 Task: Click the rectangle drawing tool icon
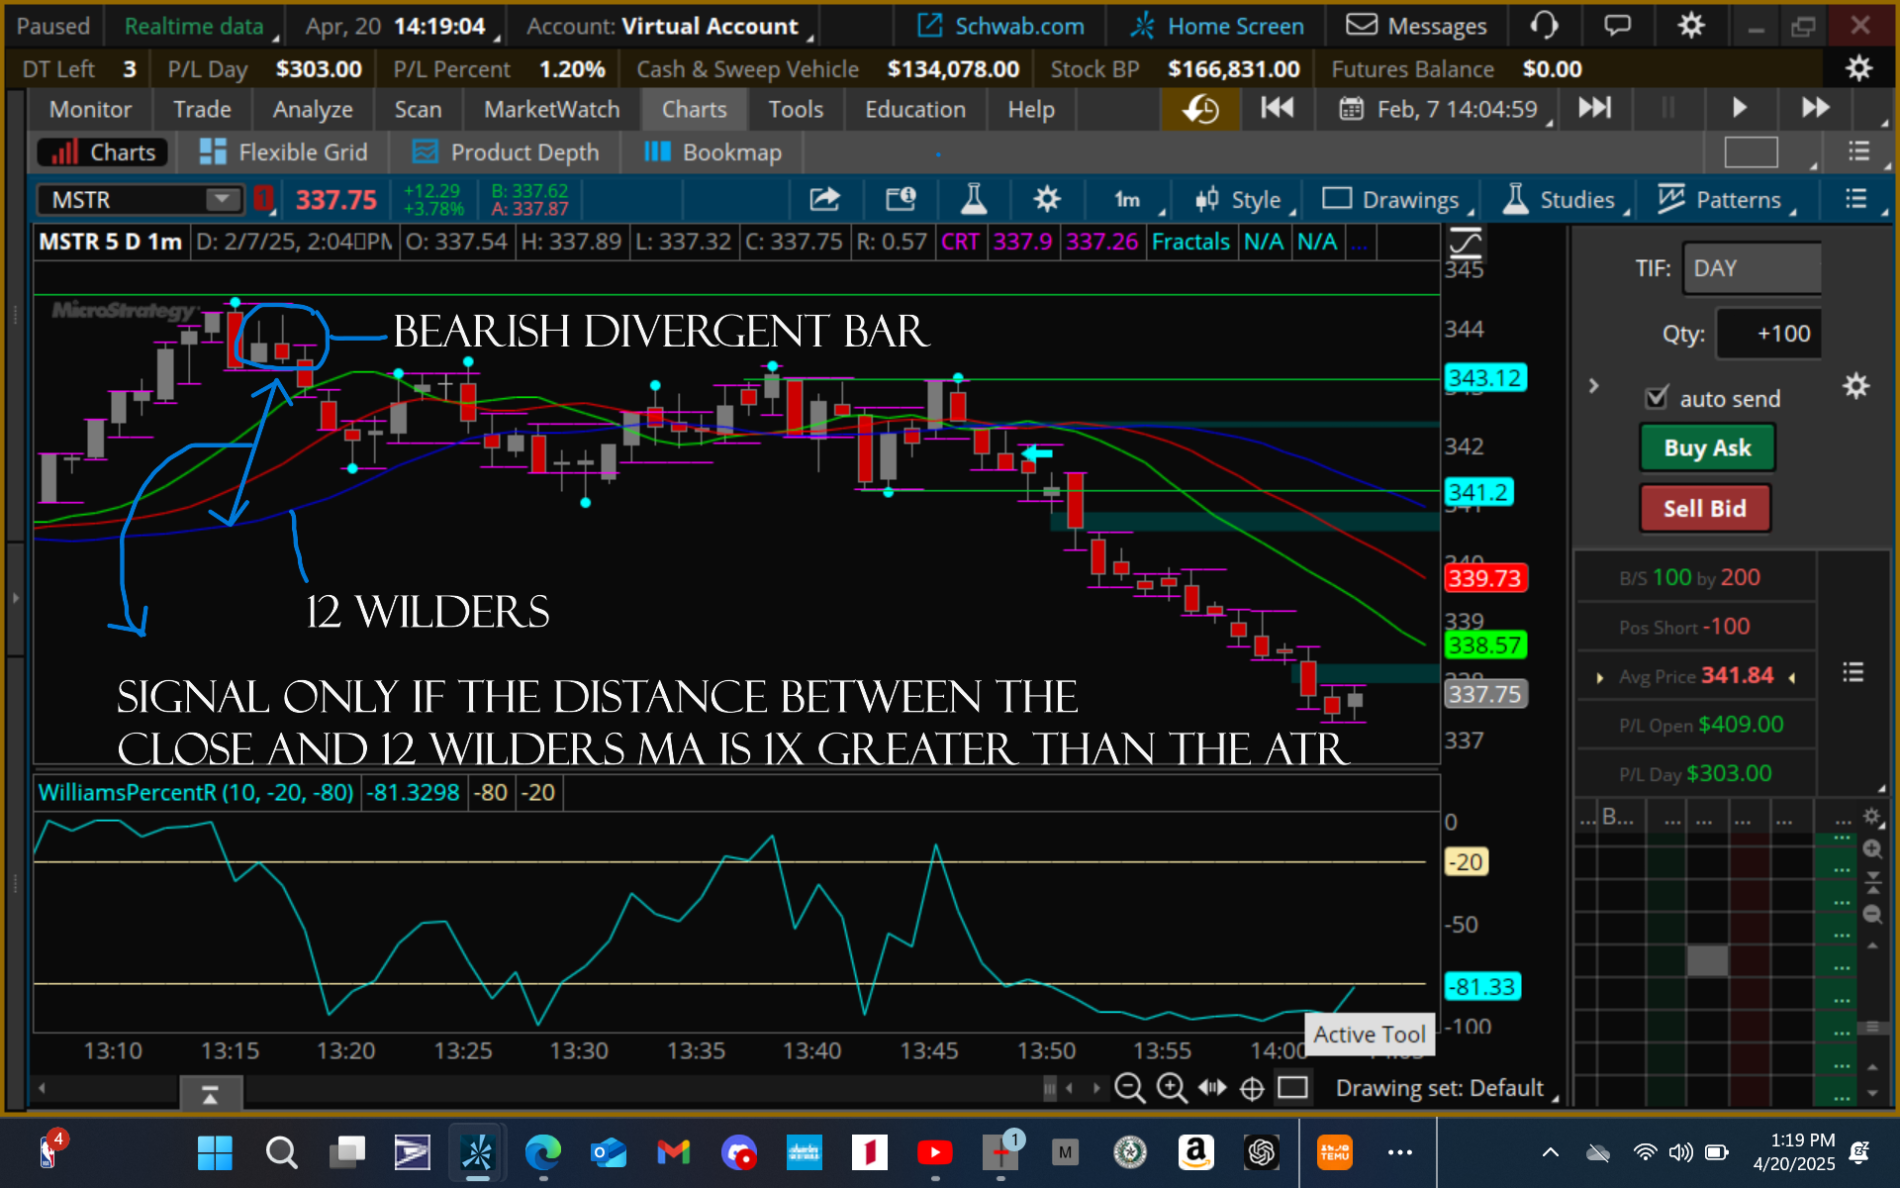[1293, 1087]
